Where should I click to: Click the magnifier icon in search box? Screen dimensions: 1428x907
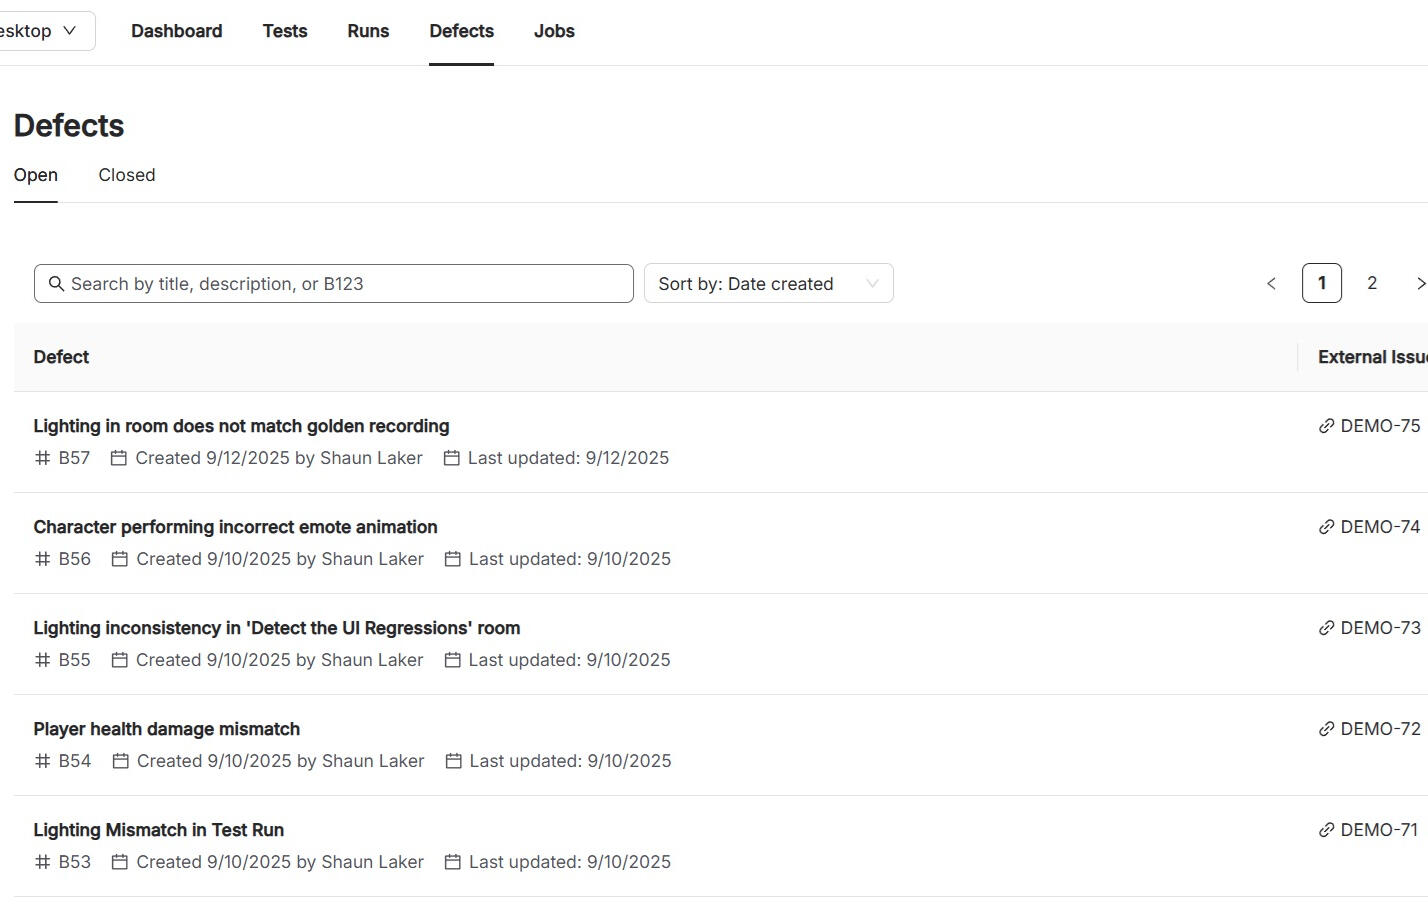57,284
